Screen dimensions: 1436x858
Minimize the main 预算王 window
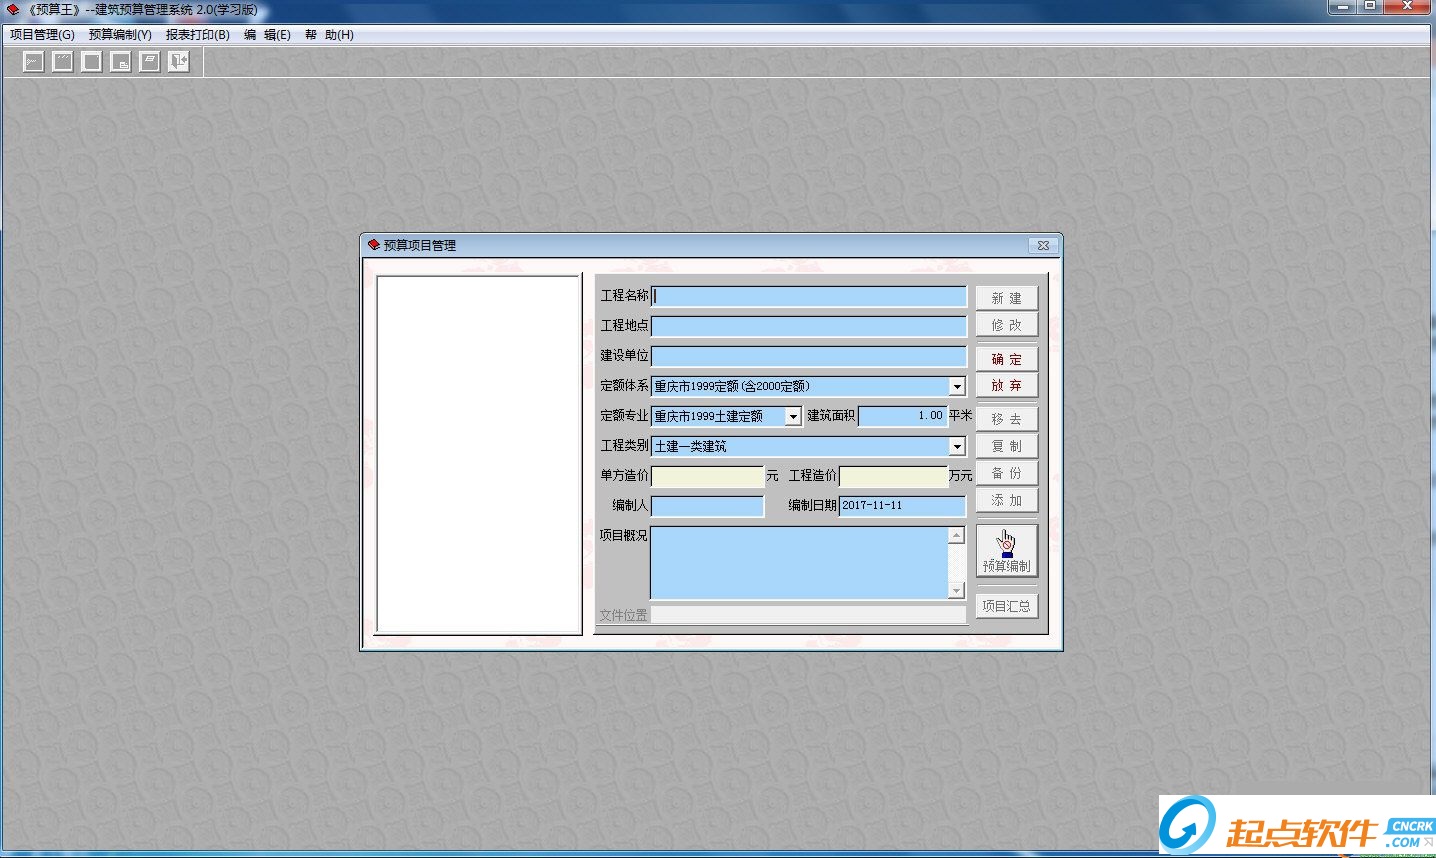coord(1342,7)
